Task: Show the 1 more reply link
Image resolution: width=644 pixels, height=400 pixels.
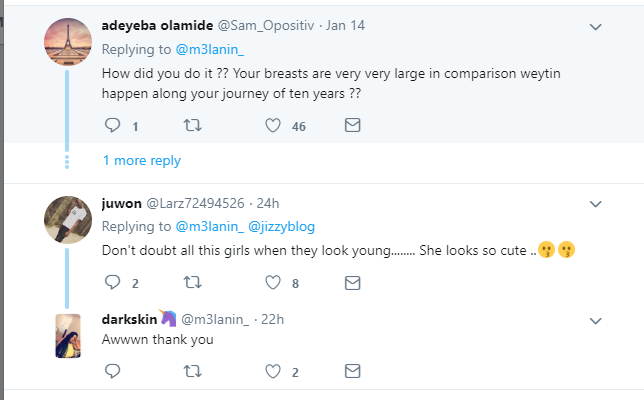Action: pyautogui.click(x=142, y=160)
